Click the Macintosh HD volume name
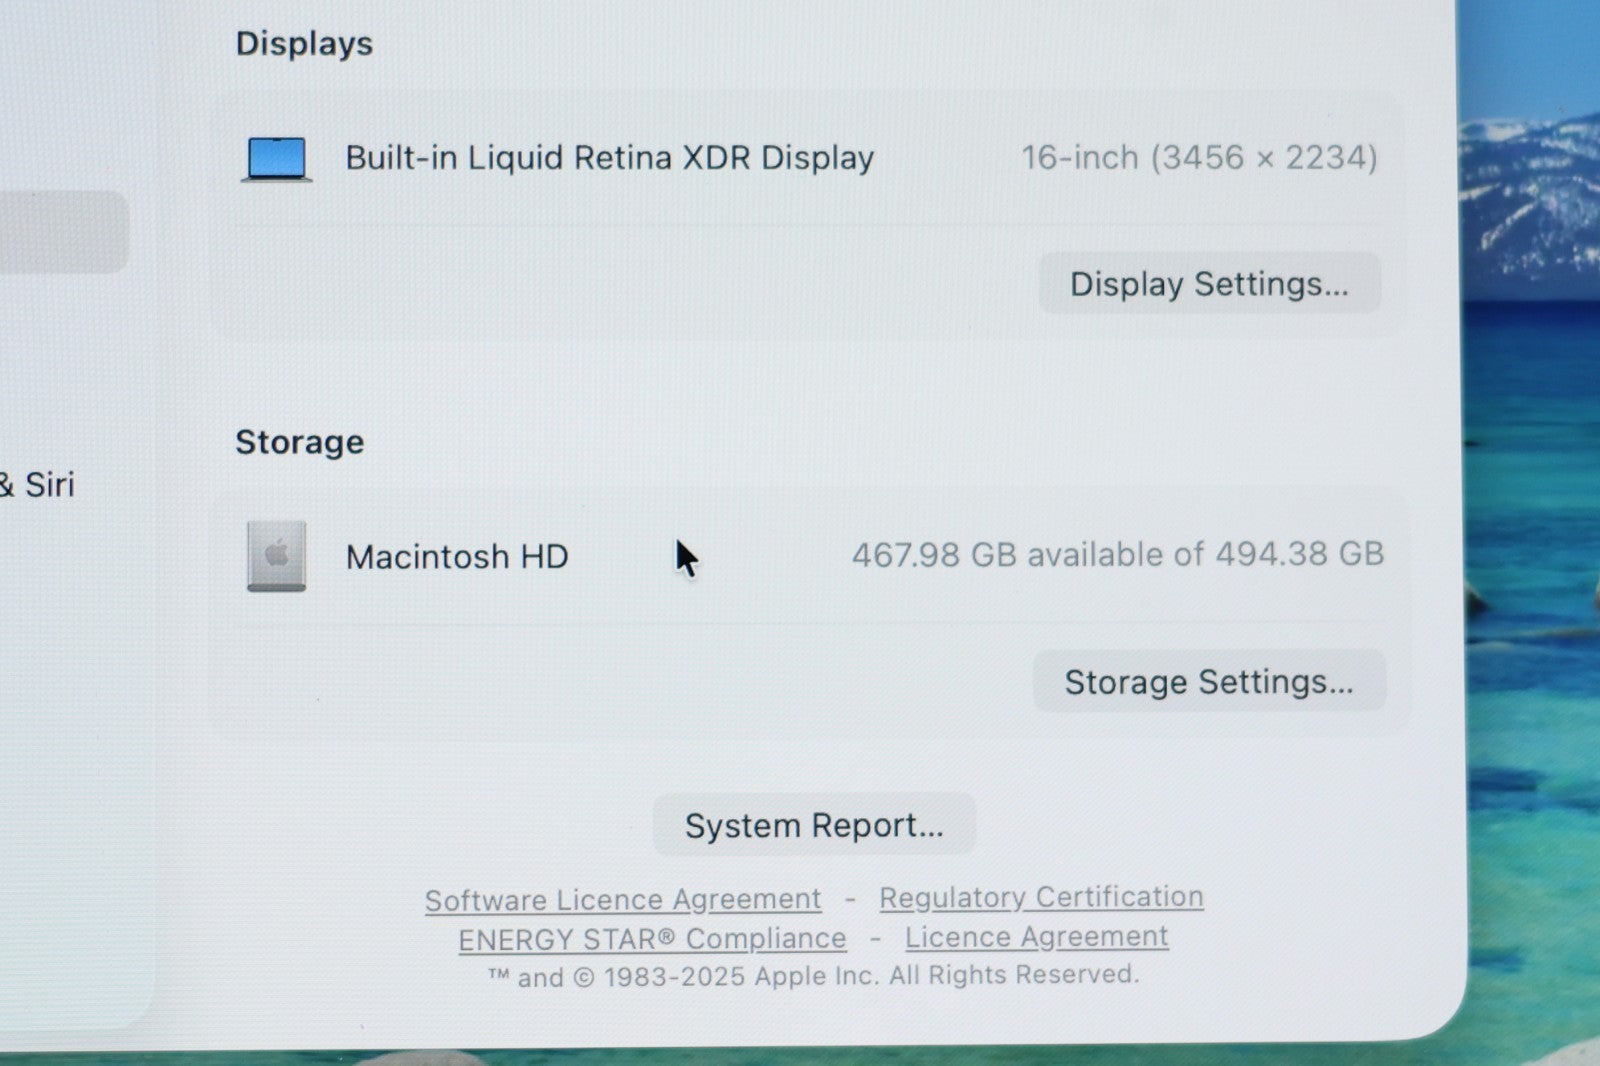This screenshot has height=1066, width=1600. point(457,556)
